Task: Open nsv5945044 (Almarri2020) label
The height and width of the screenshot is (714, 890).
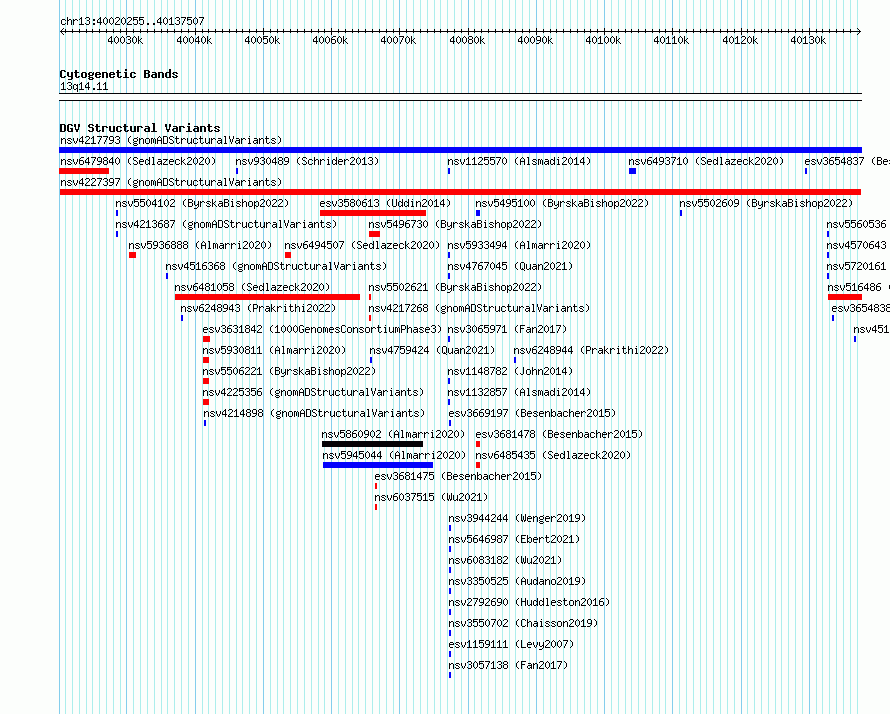Action: (394, 455)
